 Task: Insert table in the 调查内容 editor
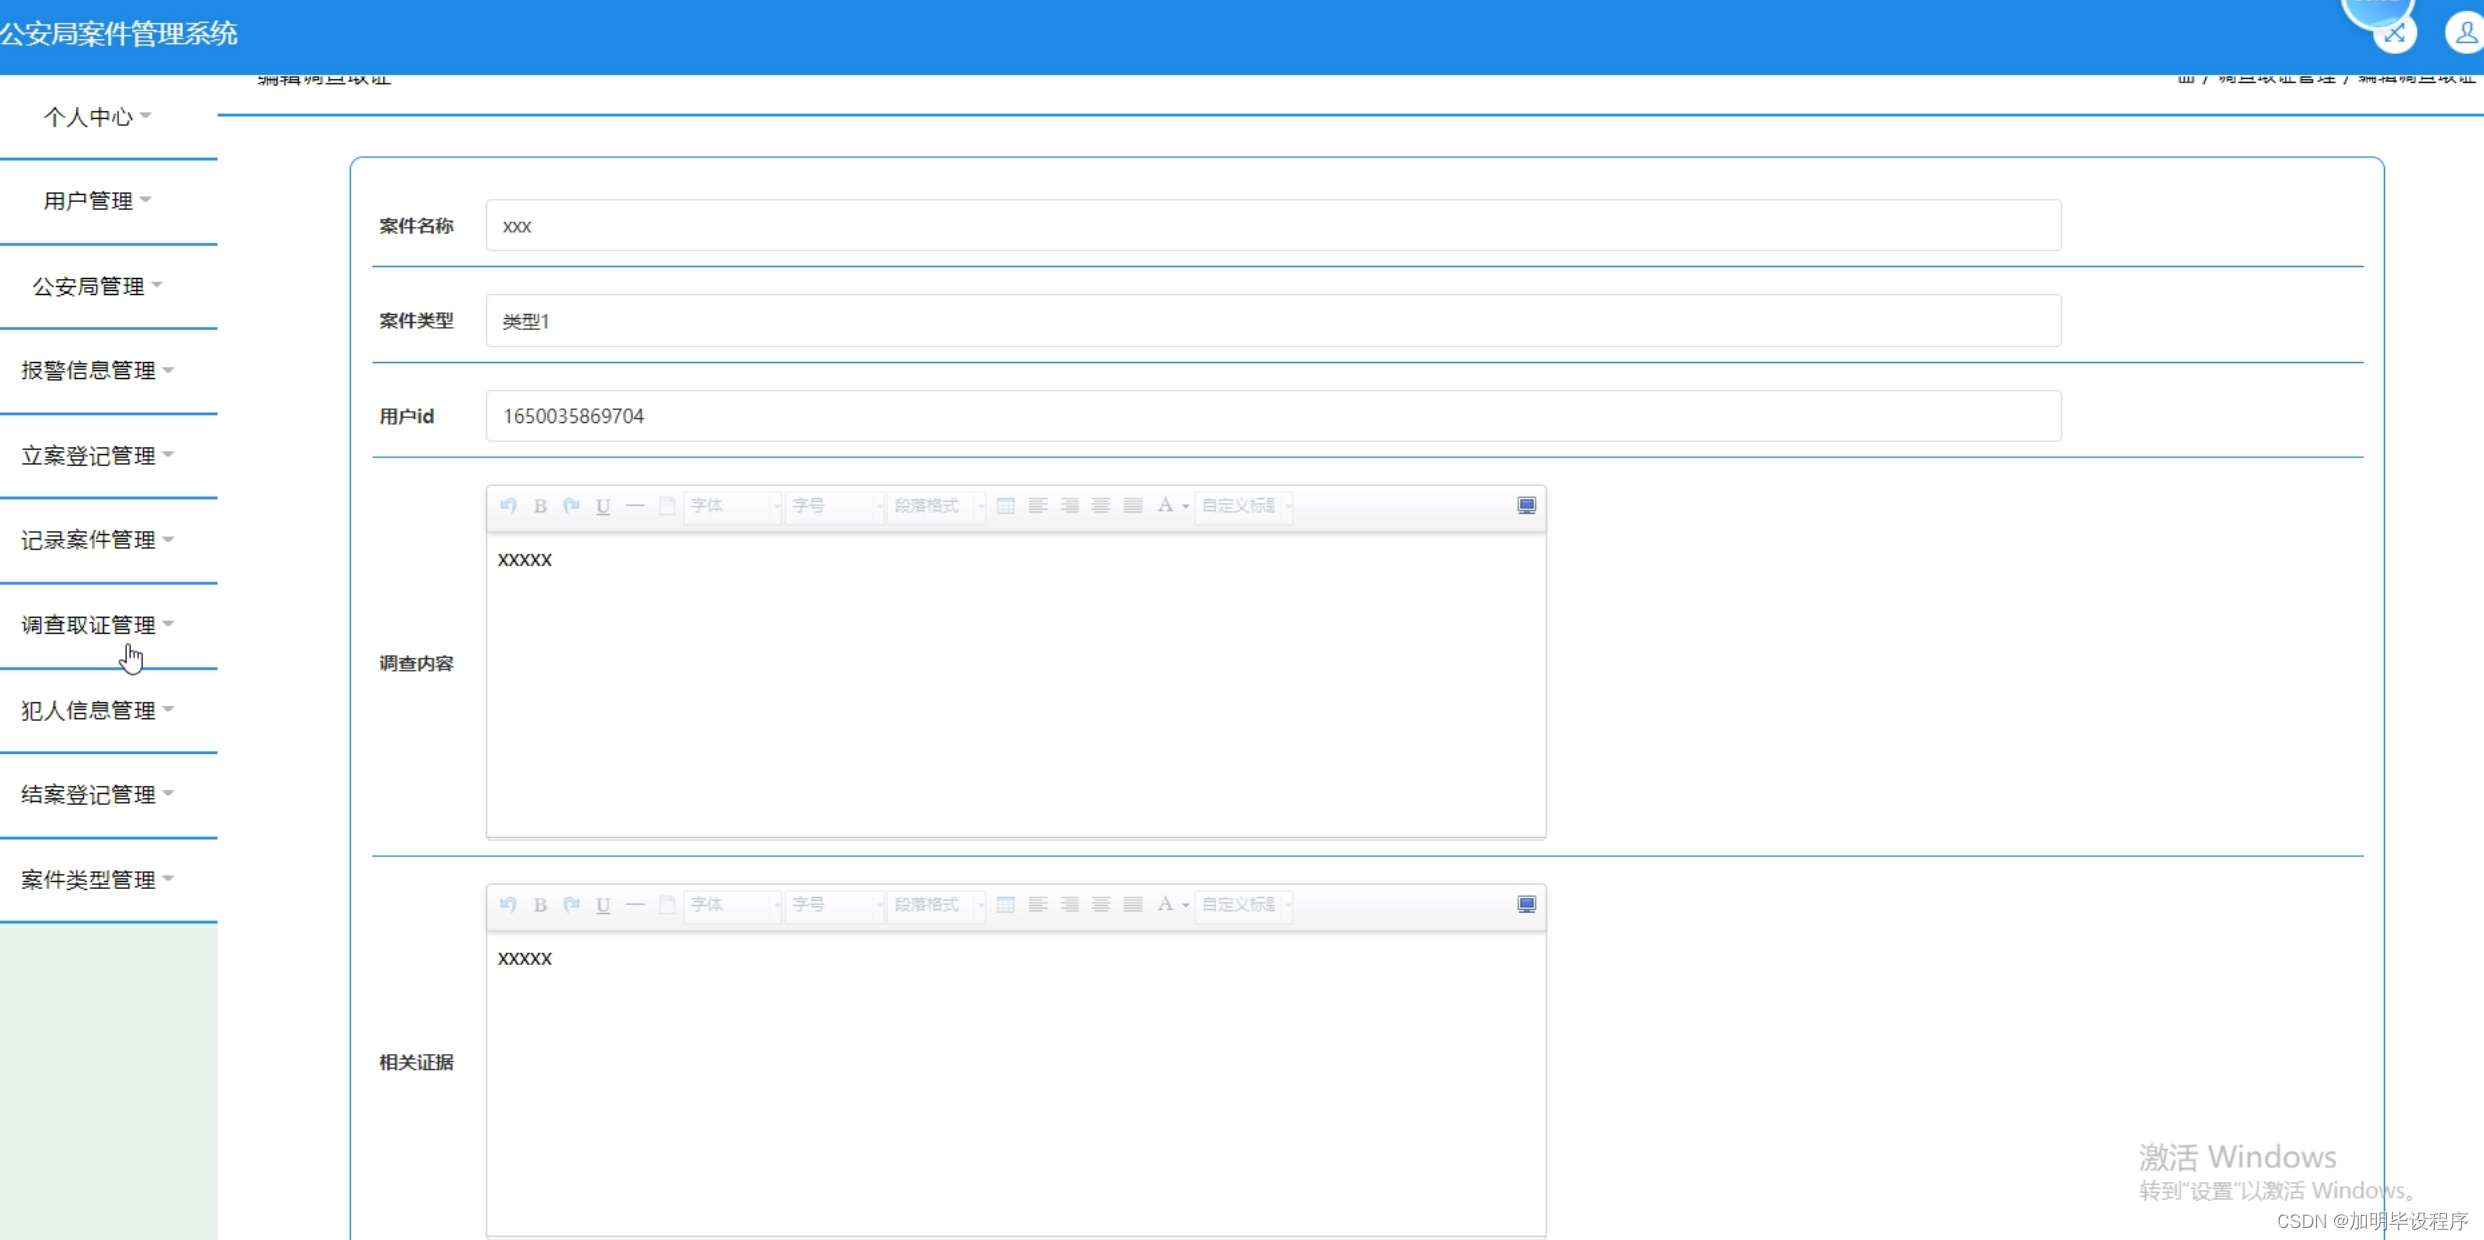(1006, 506)
